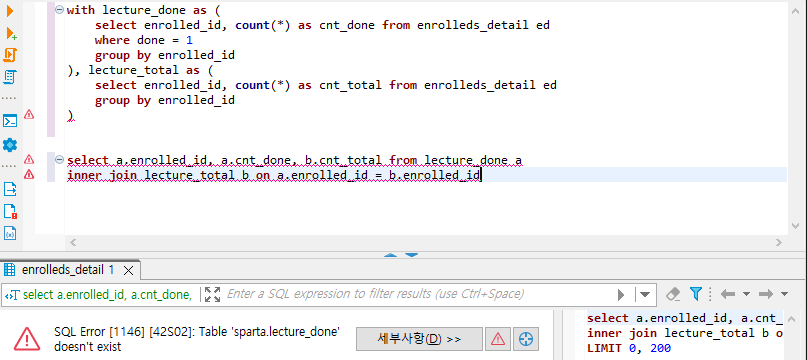This screenshot has width=807, height=360.
Task: Execute the SQL script icon
Action: tap(10, 55)
